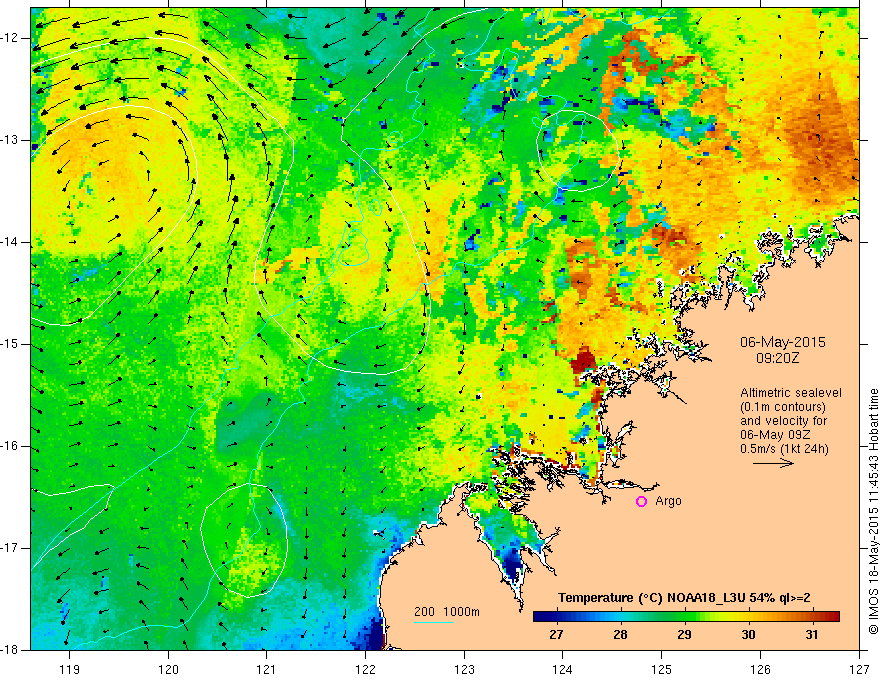Click the 28 tick label on color bar

620,635
